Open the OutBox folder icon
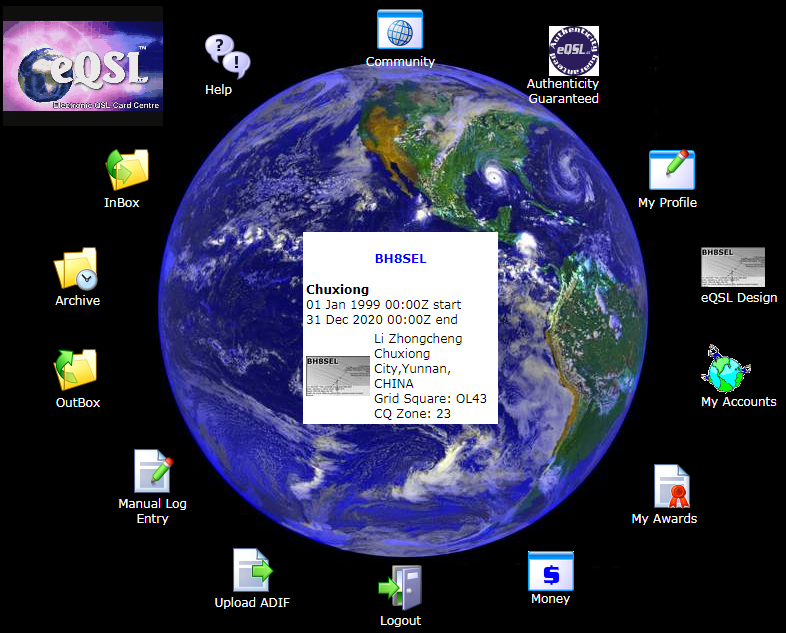The width and height of the screenshot is (786, 633). point(76,370)
